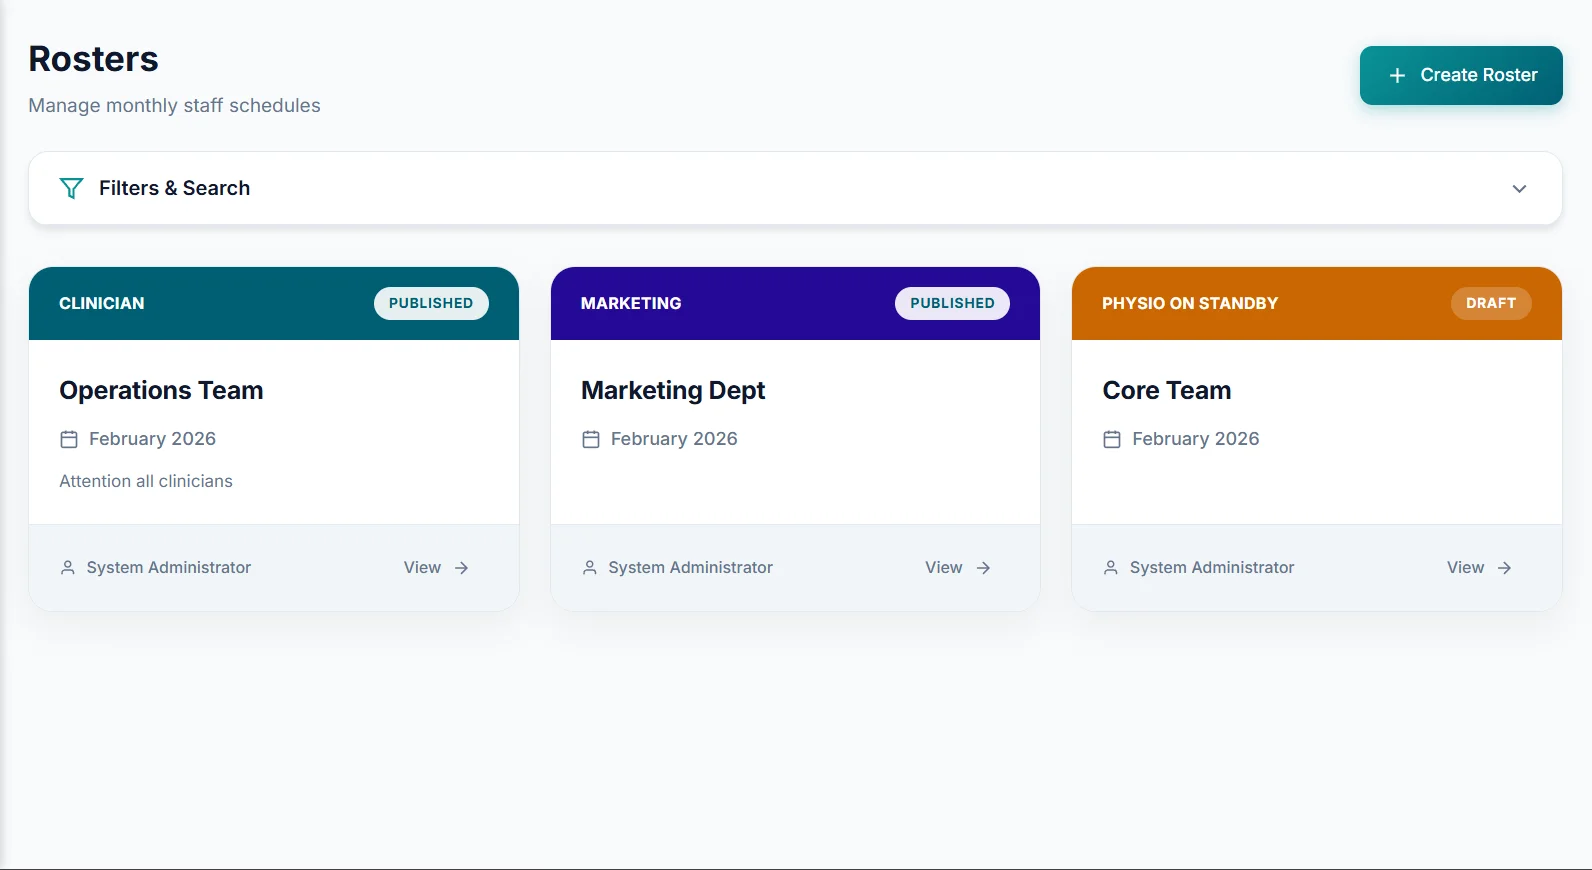Click calendar icon on Operations Team card
Image resolution: width=1592 pixels, height=870 pixels.
[x=69, y=439]
